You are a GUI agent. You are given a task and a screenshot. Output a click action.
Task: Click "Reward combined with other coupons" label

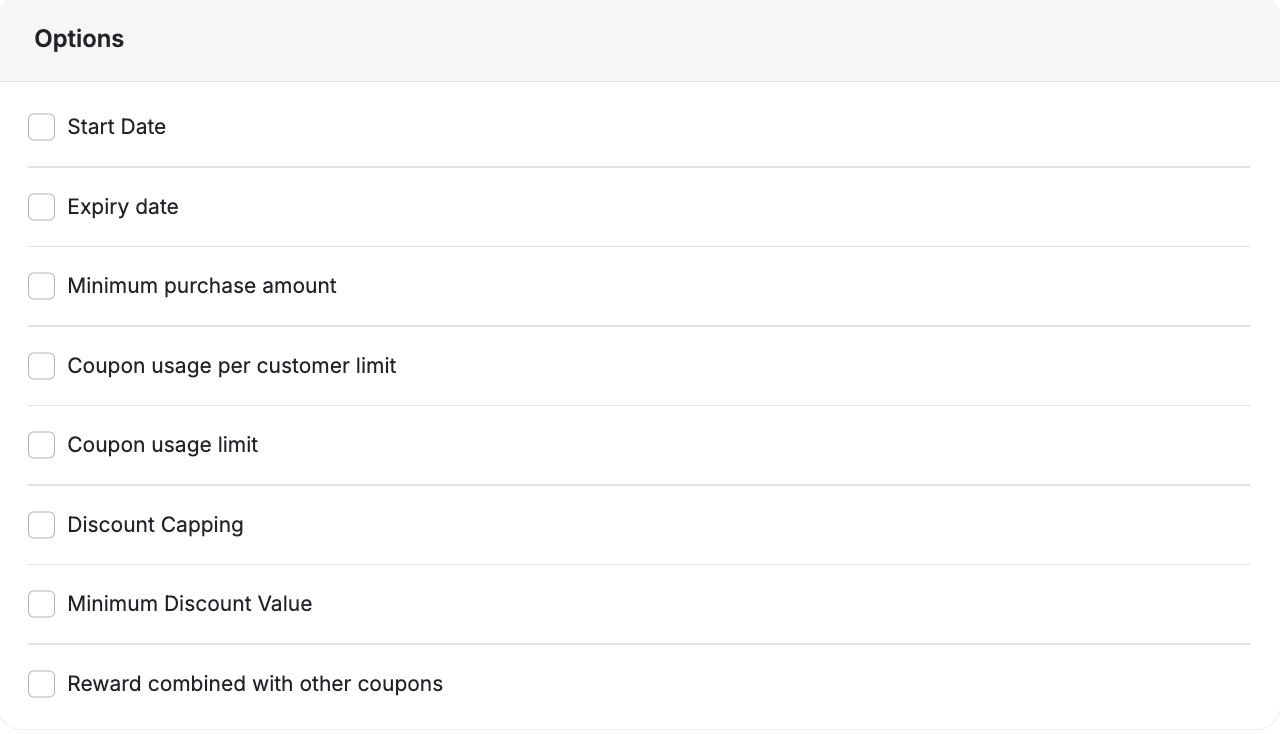[255, 684]
